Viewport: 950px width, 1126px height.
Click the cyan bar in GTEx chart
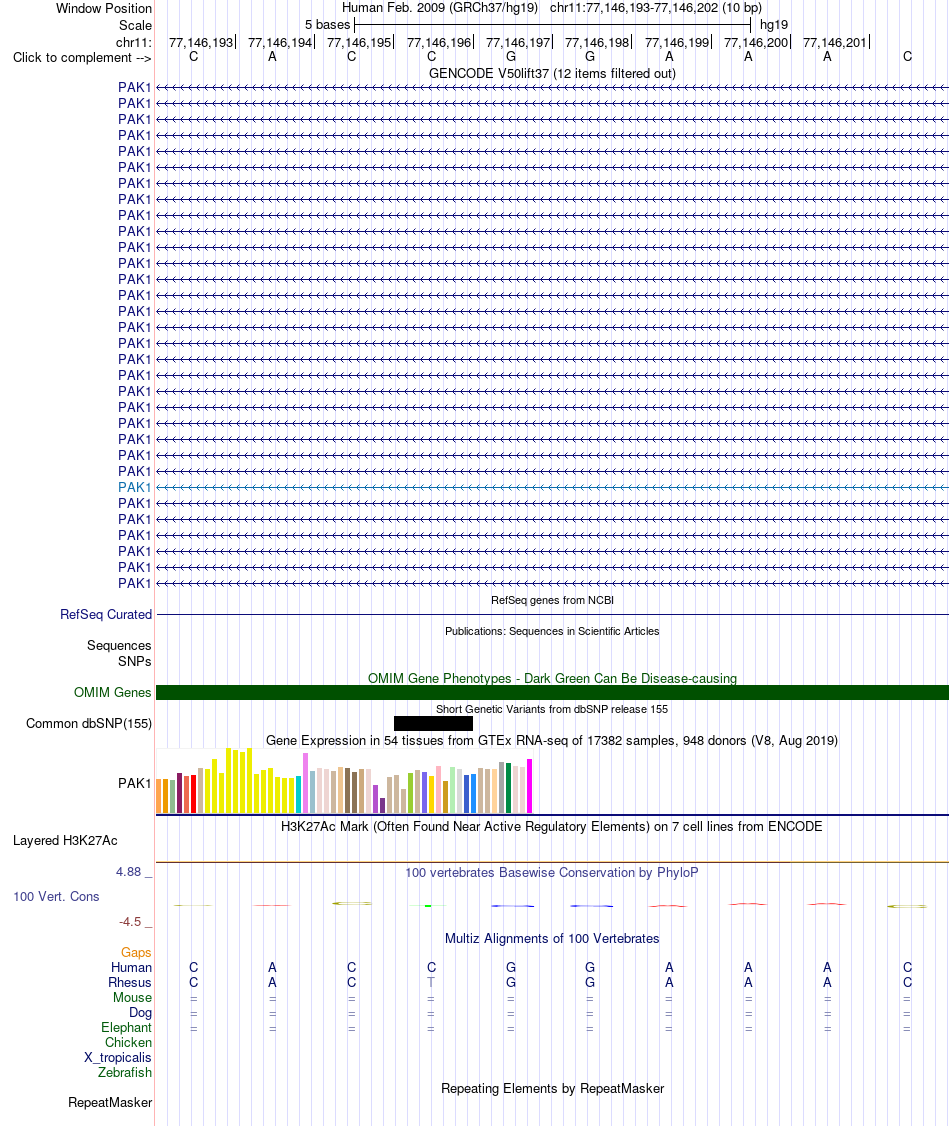click(299, 794)
